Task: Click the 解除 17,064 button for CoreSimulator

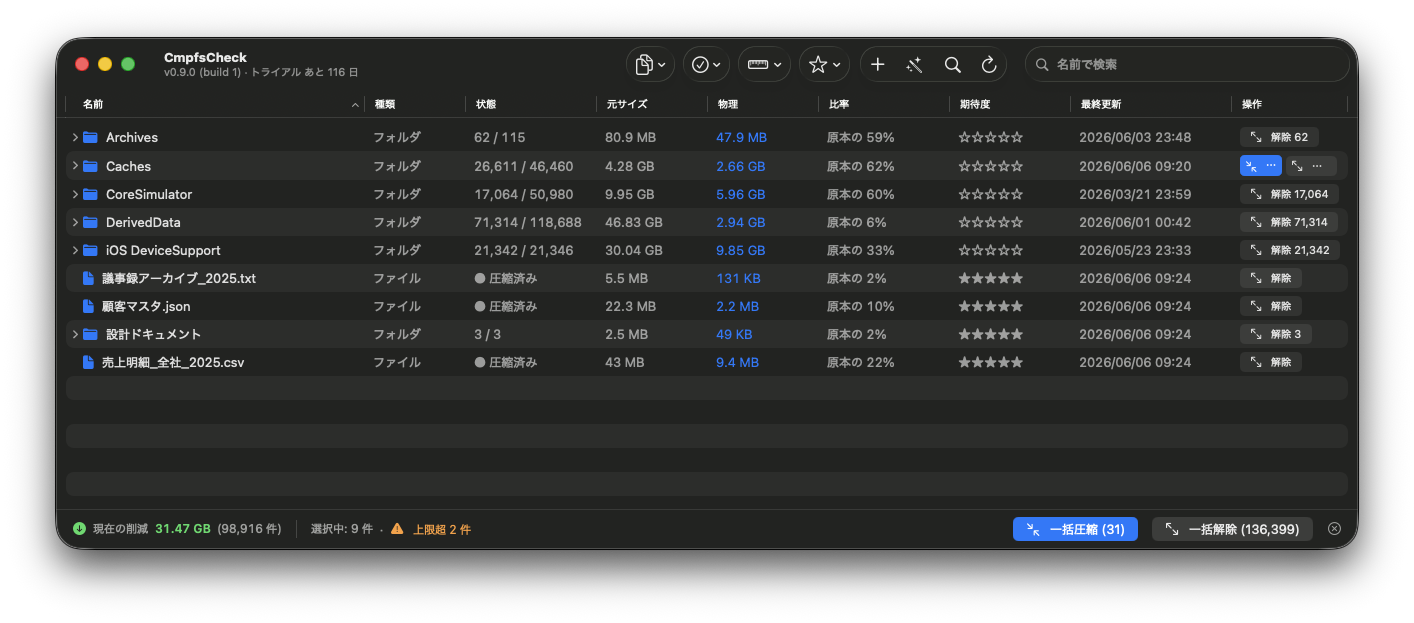Action: 1289,194
